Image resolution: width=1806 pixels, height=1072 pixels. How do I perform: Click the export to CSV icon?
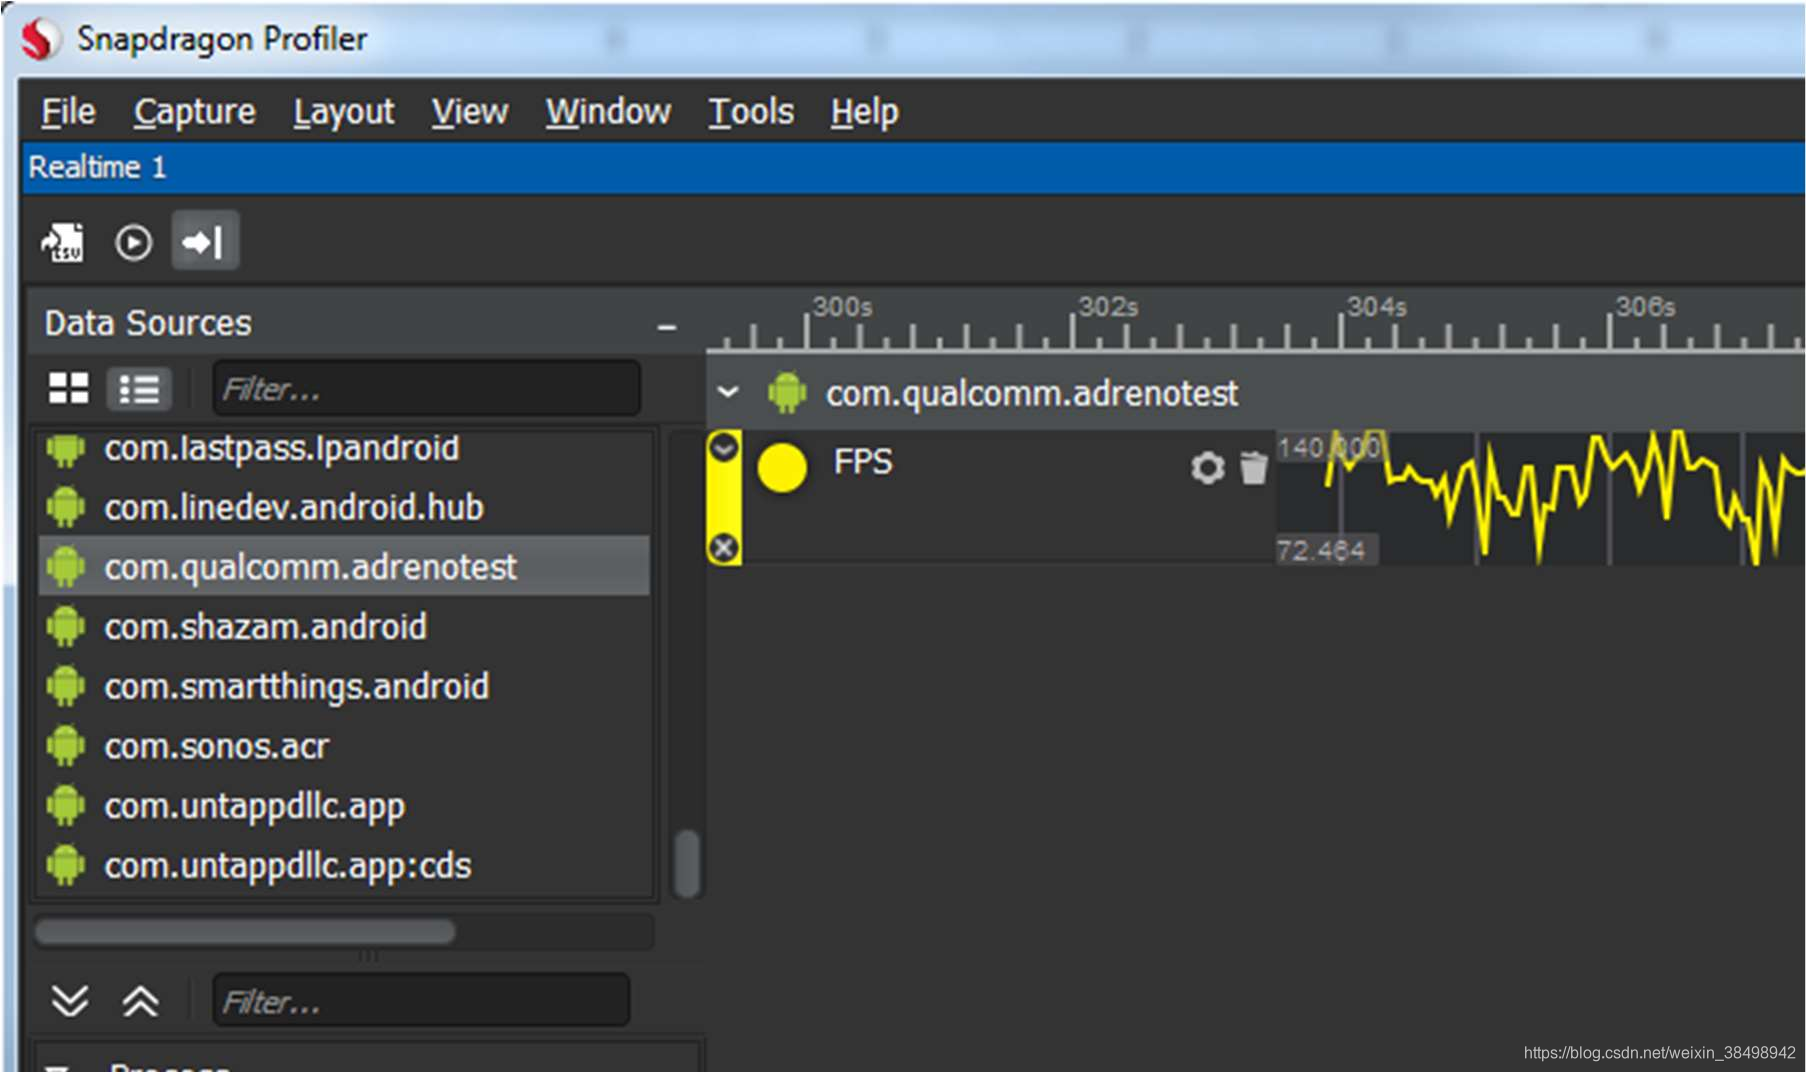pyautogui.click(x=62, y=242)
